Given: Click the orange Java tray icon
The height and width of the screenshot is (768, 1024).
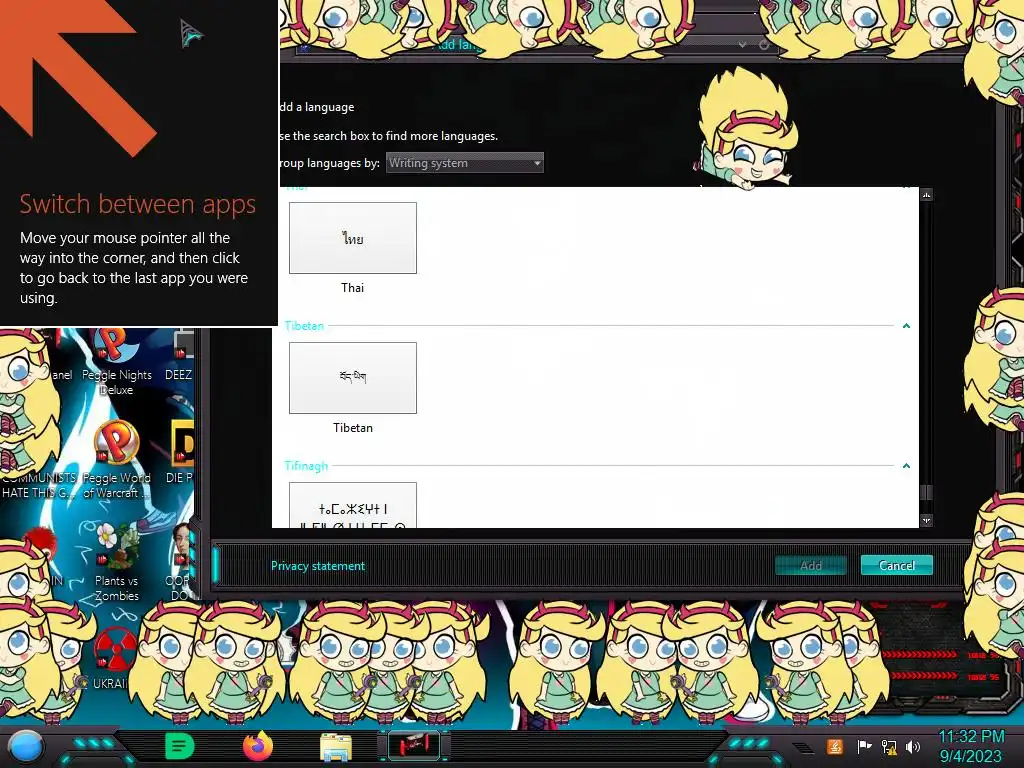Looking at the screenshot, I should click(x=835, y=746).
